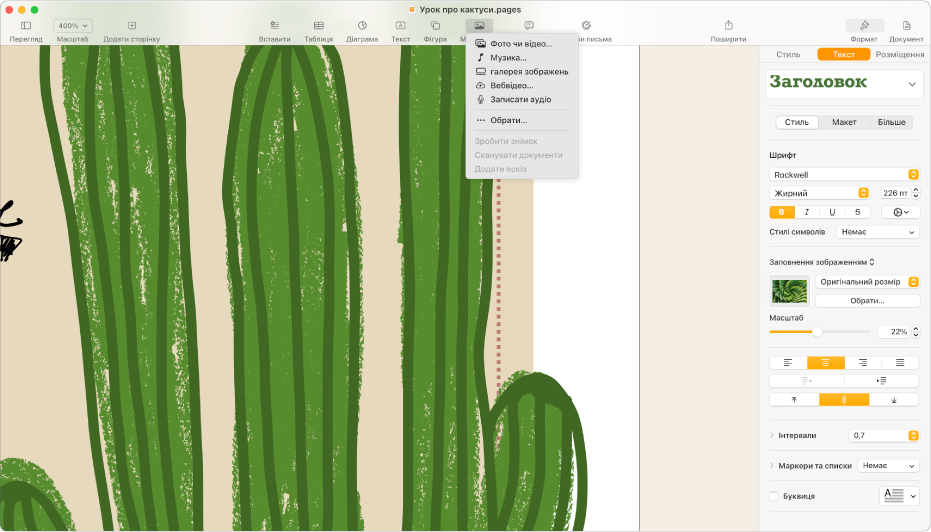Open the drop cap style dropdown
The image size is (931, 532).
pos(899,495)
